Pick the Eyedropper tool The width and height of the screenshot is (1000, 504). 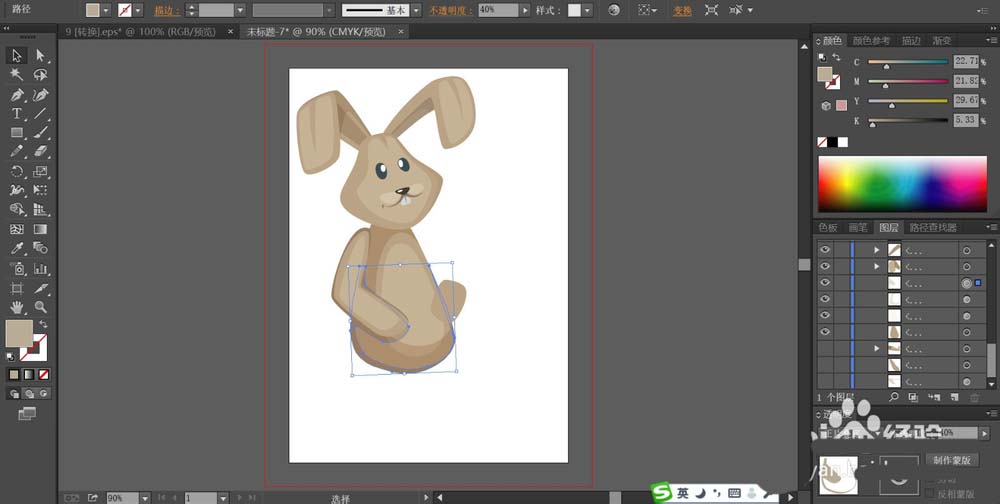click(x=17, y=248)
